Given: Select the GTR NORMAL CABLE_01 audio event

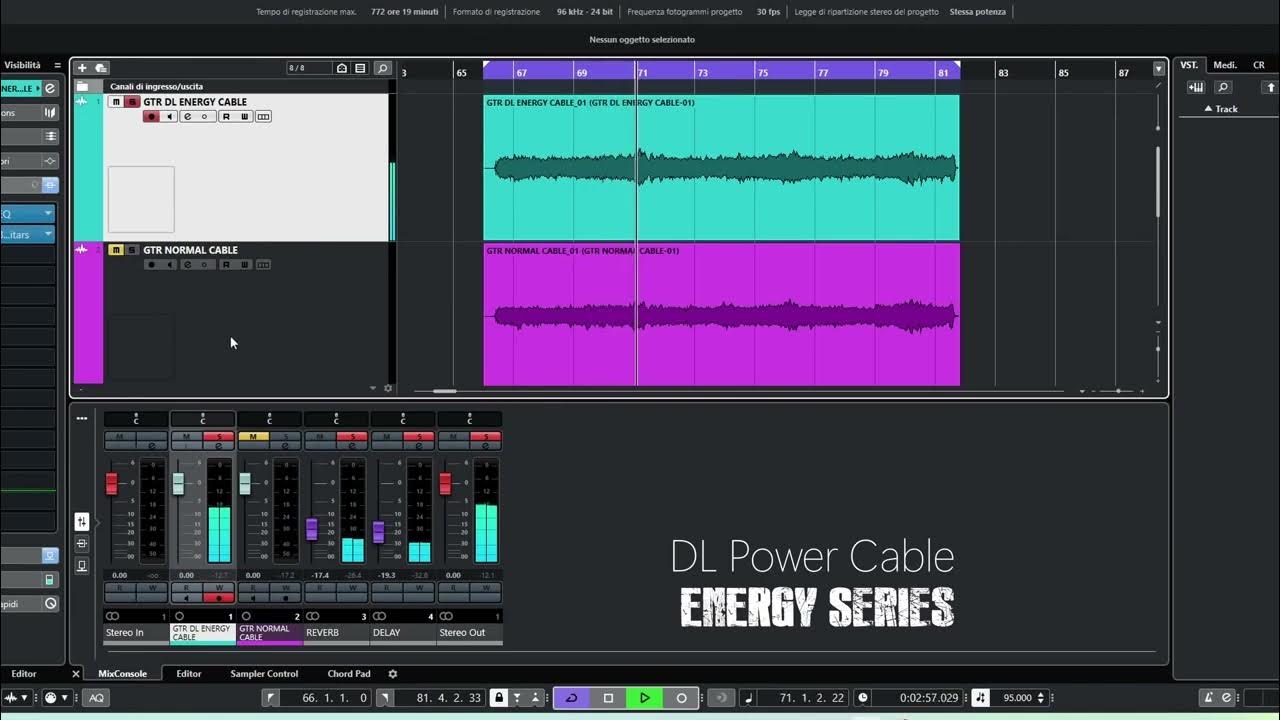Looking at the screenshot, I should [721, 314].
